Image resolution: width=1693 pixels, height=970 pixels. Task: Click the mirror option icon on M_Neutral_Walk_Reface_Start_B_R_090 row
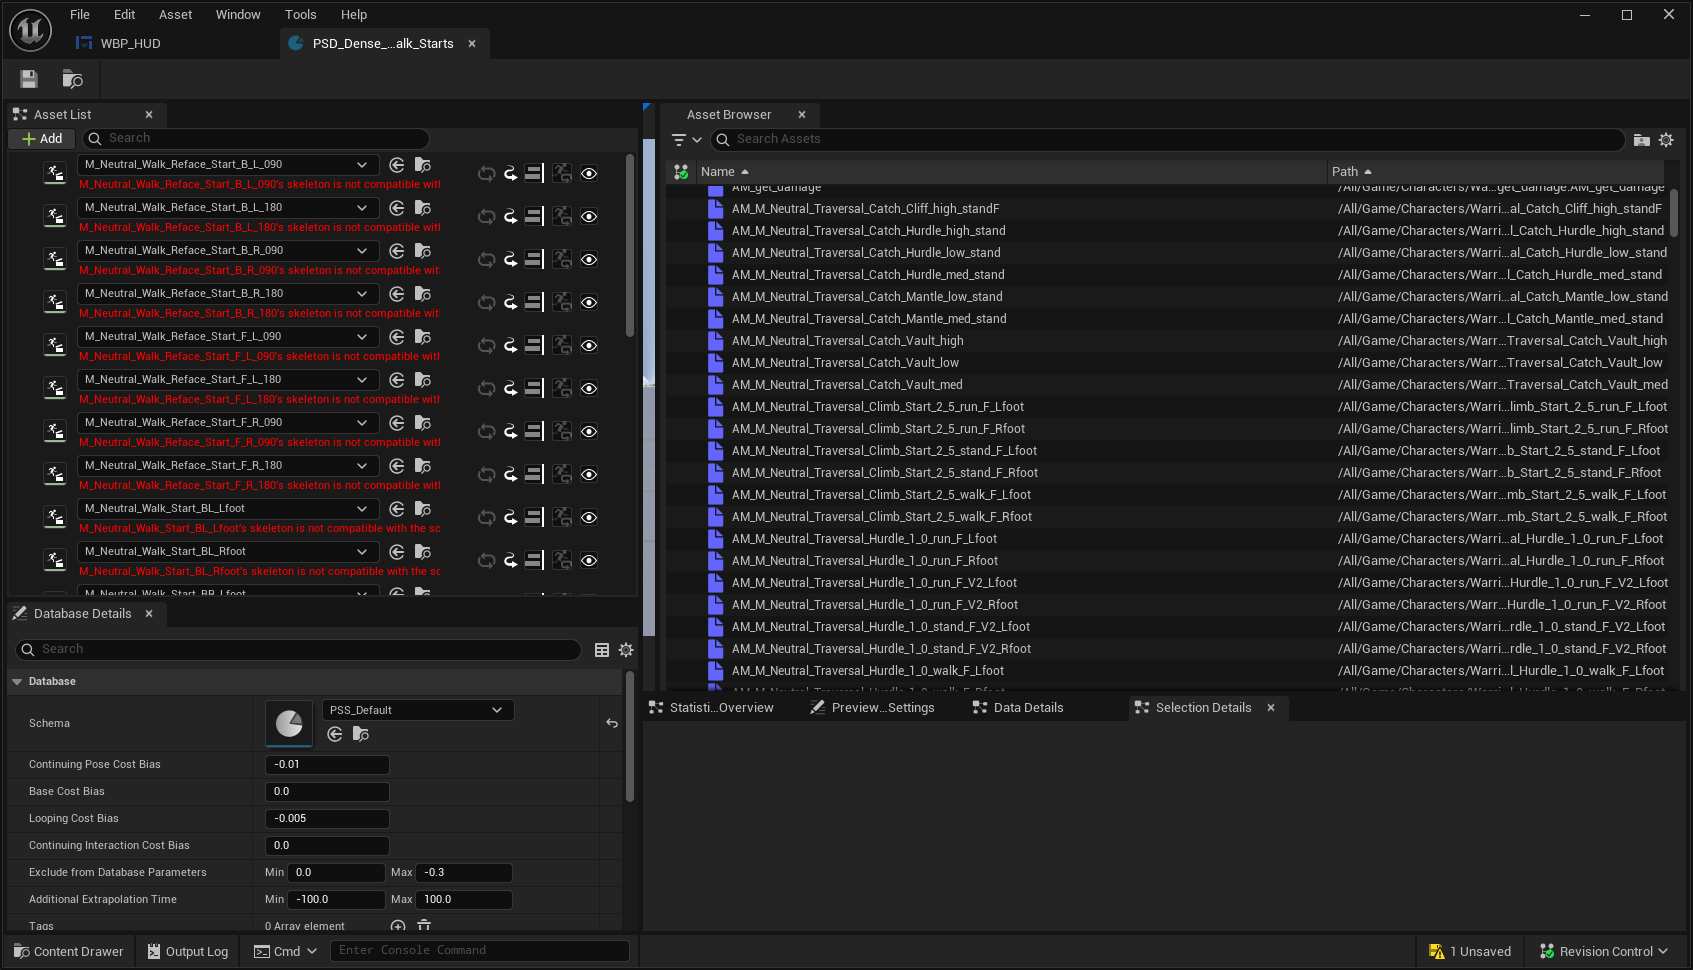[x=534, y=259]
